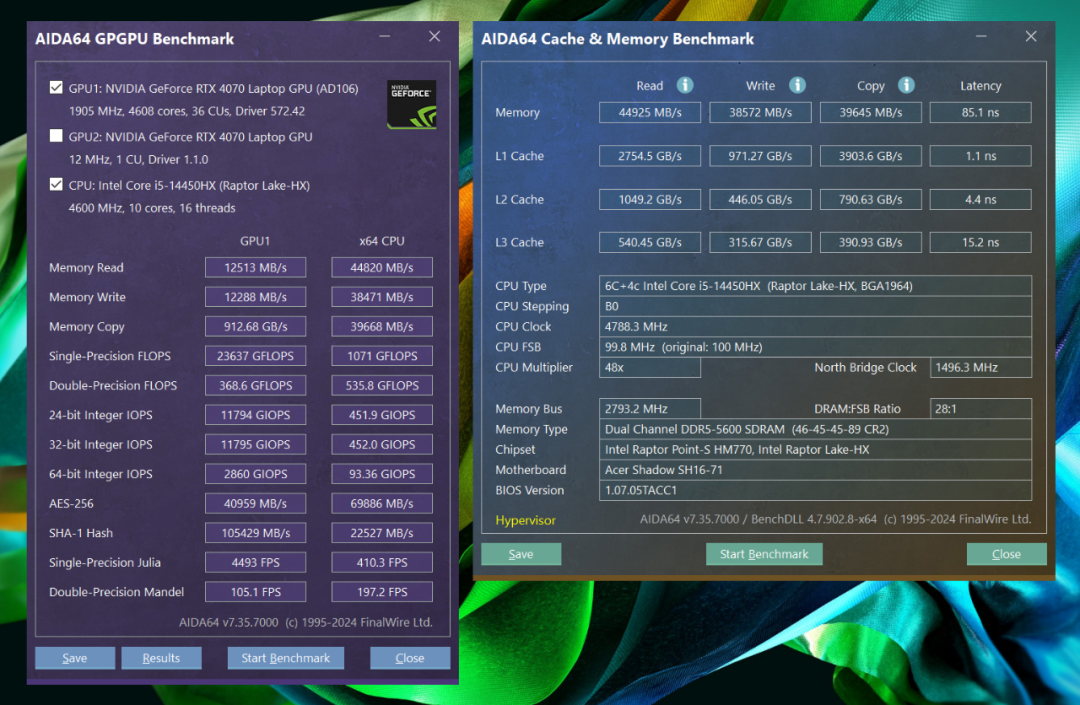This screenshot has width=1080, height=705.
Task: Click the NVIDIA GeForce logo
Action: tap(411, 104)
